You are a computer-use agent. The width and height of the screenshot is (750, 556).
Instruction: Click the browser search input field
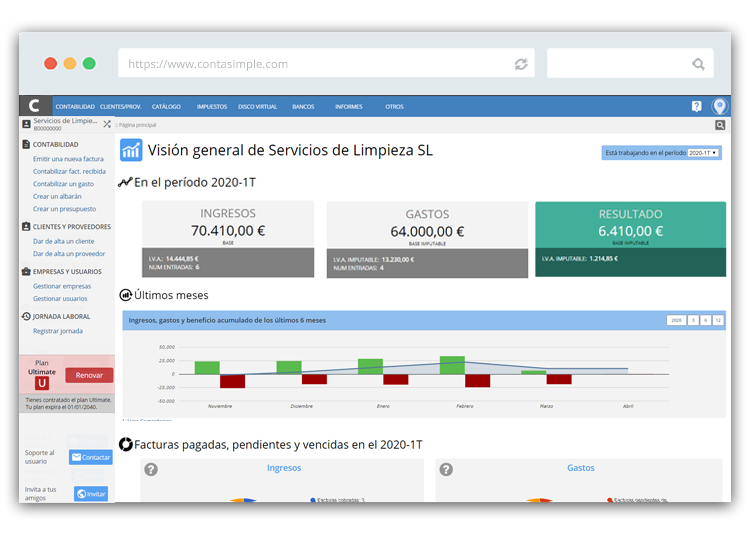coord(630,63)
